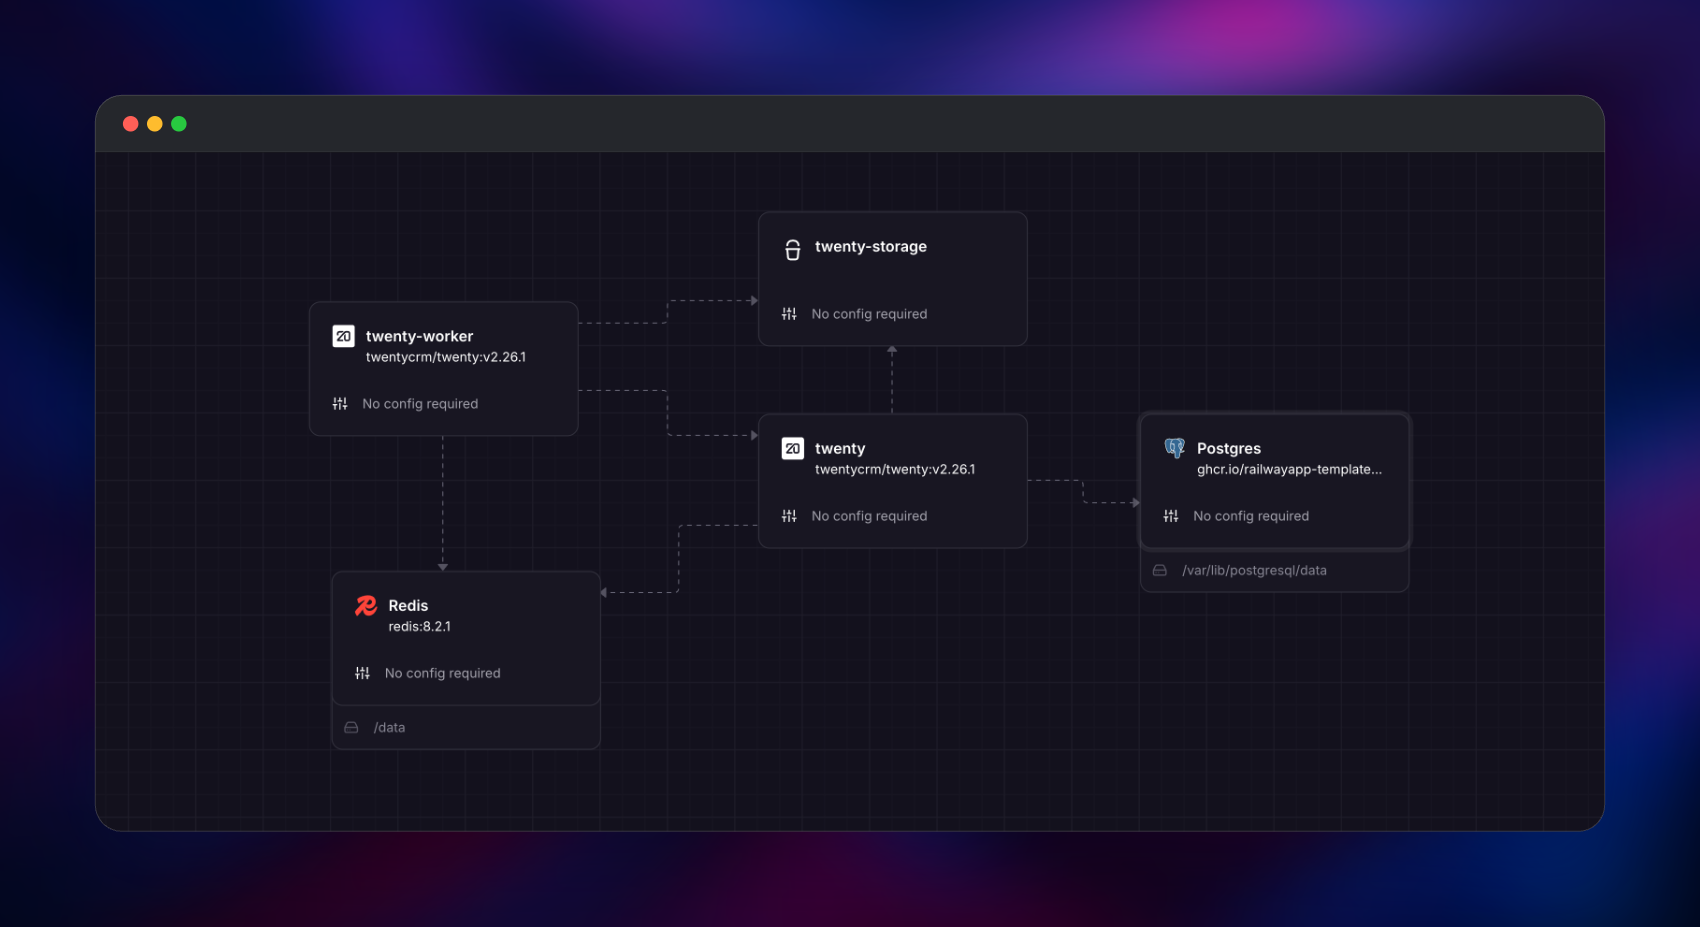This screenshot has width=1700, height=927.
Task: Click the /data volume path under Redis
Action: click(389, 728)
